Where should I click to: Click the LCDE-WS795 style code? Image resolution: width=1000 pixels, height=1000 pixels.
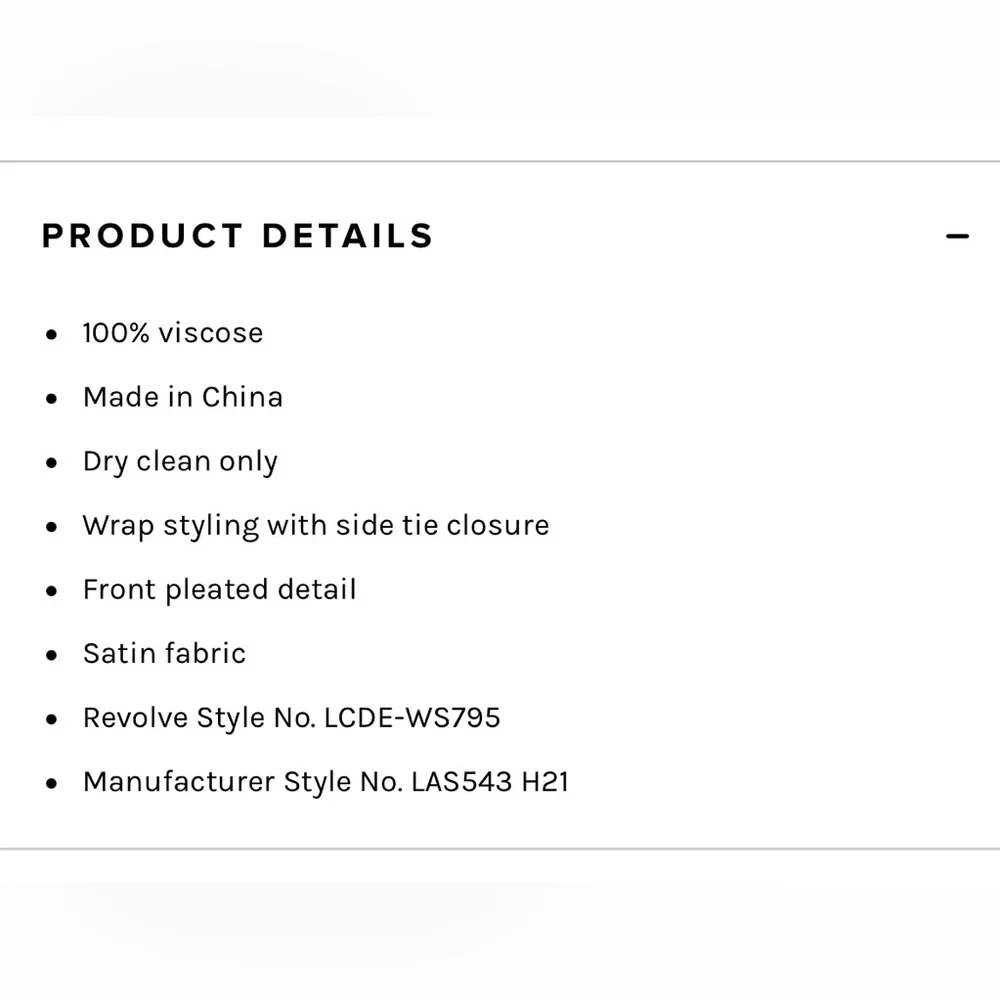coord(413,717)
